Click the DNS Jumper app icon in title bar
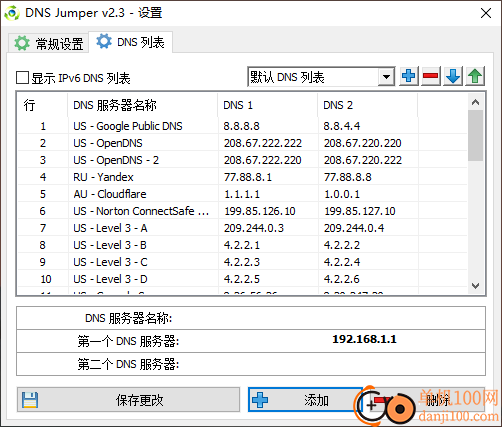 coord(12,13)
